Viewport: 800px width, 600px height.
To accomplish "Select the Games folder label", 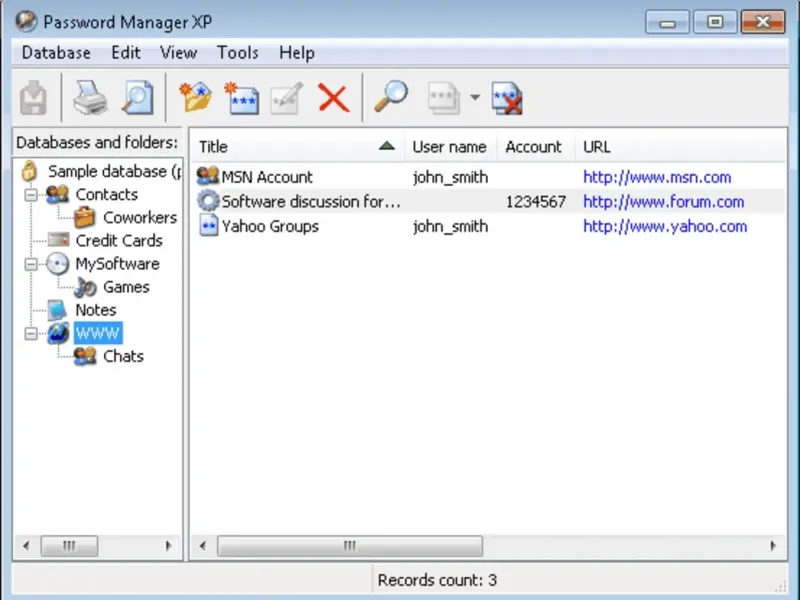I will click(126, 287).
